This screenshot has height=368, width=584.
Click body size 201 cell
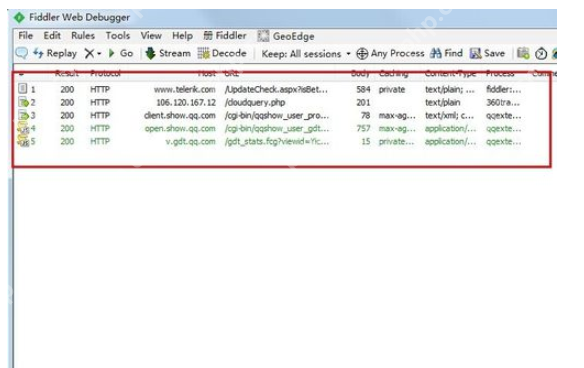(x=363, y=102)
